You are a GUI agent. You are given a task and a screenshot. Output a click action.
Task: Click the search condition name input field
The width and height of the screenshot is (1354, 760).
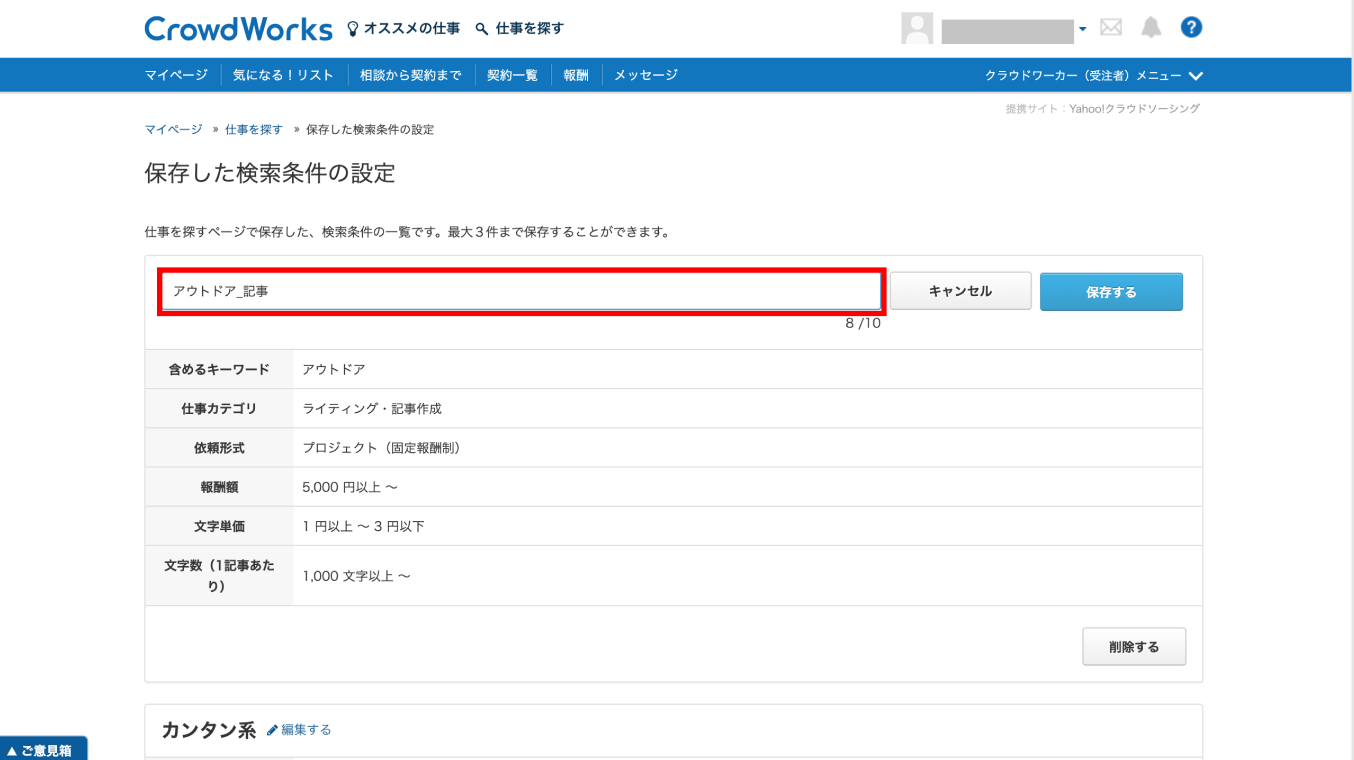(521, 291)
